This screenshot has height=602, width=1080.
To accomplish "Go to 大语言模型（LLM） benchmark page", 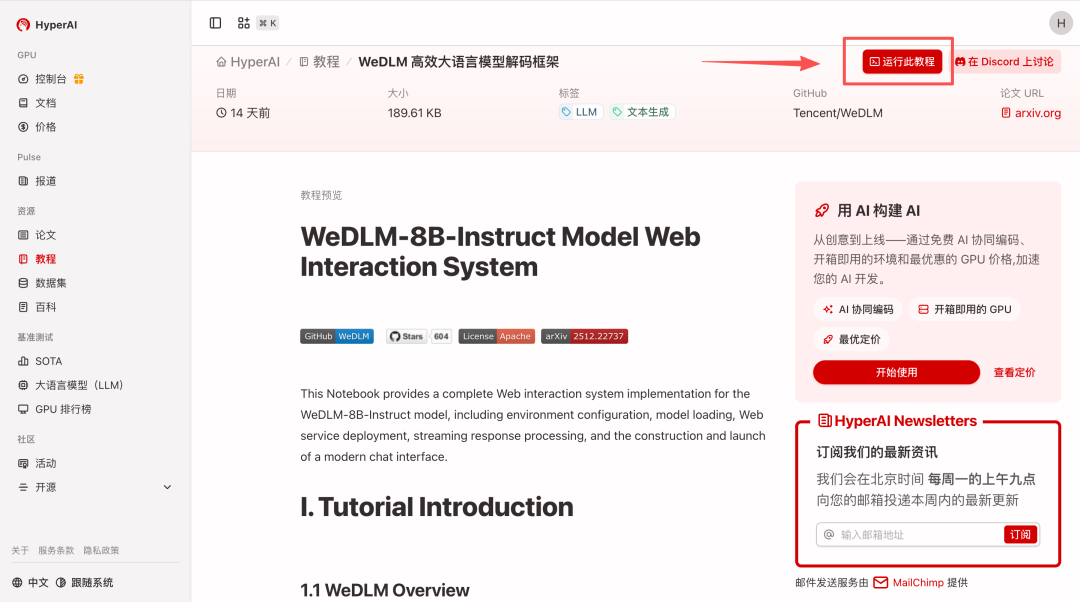I will click(78, 385).
